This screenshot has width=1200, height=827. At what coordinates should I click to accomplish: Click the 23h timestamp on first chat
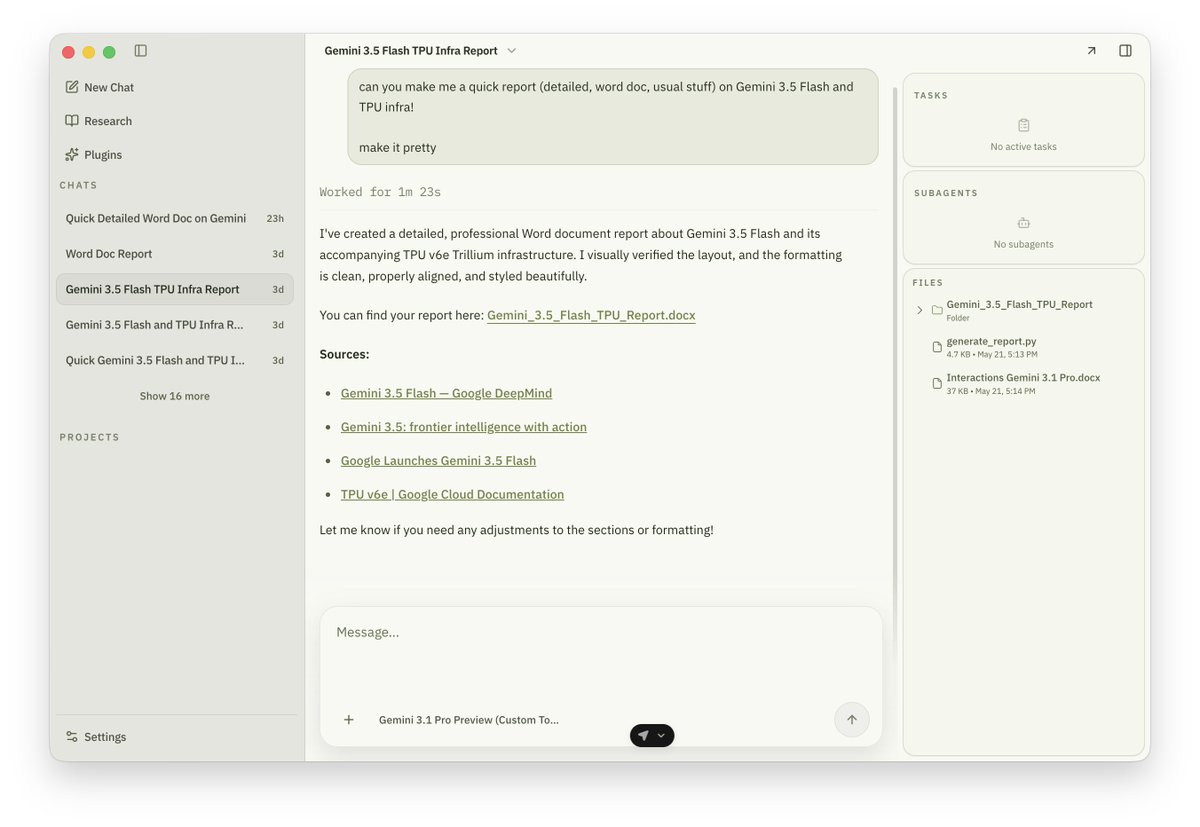(275, 218)
